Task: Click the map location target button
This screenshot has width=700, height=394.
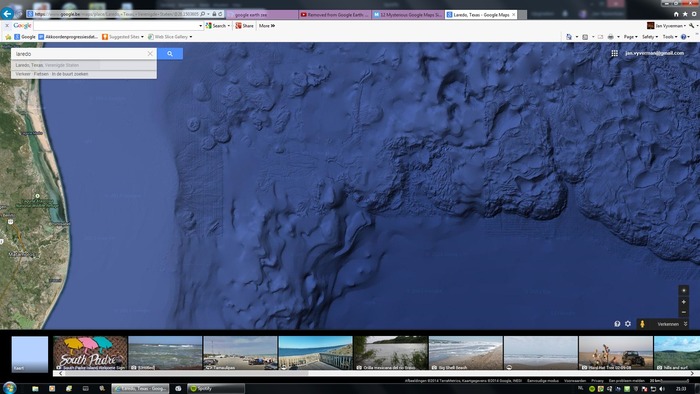Action: (683, 290)
